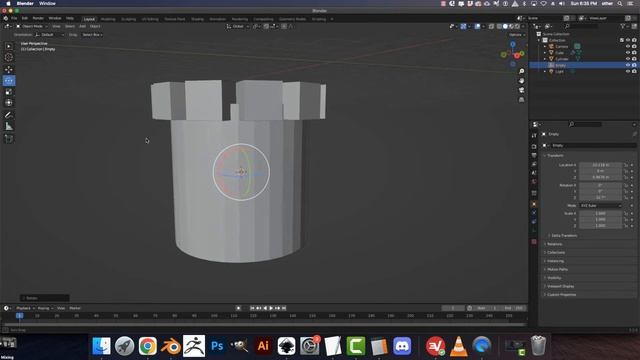The width and height of the screenshot is (640, 360).
Task: Open Discord from the dock
Action: (x=402, y=346)
